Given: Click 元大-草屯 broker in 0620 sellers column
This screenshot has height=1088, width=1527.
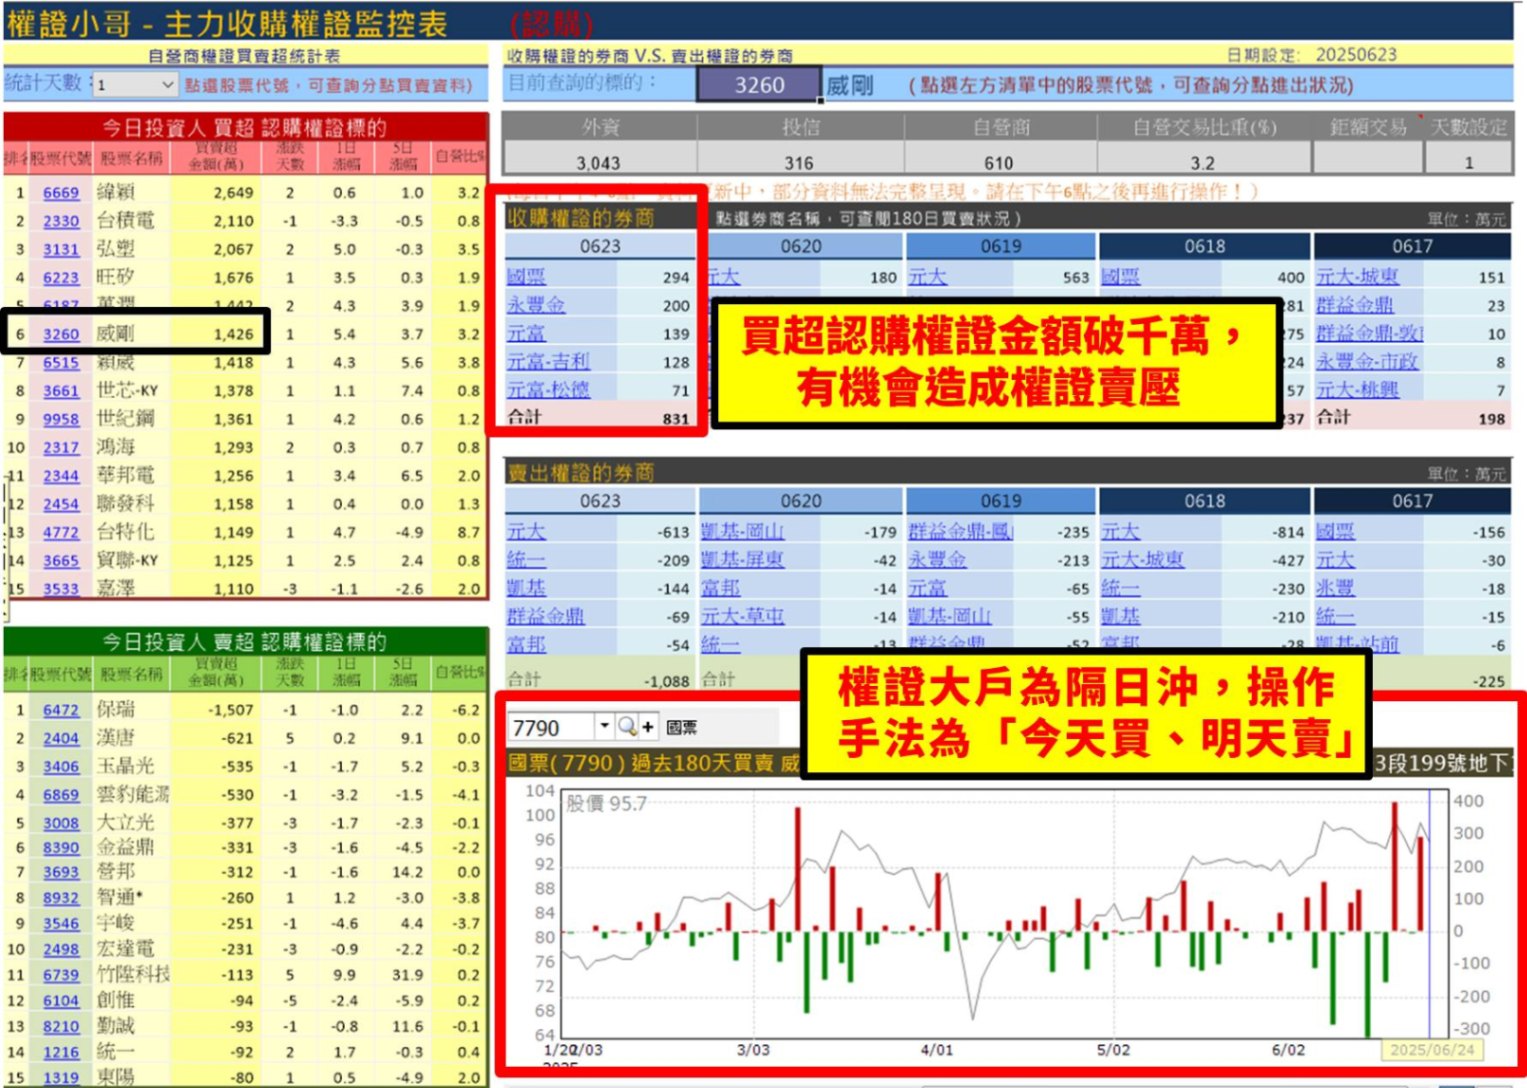Looking at the screenshot, I should coord(742,616).
